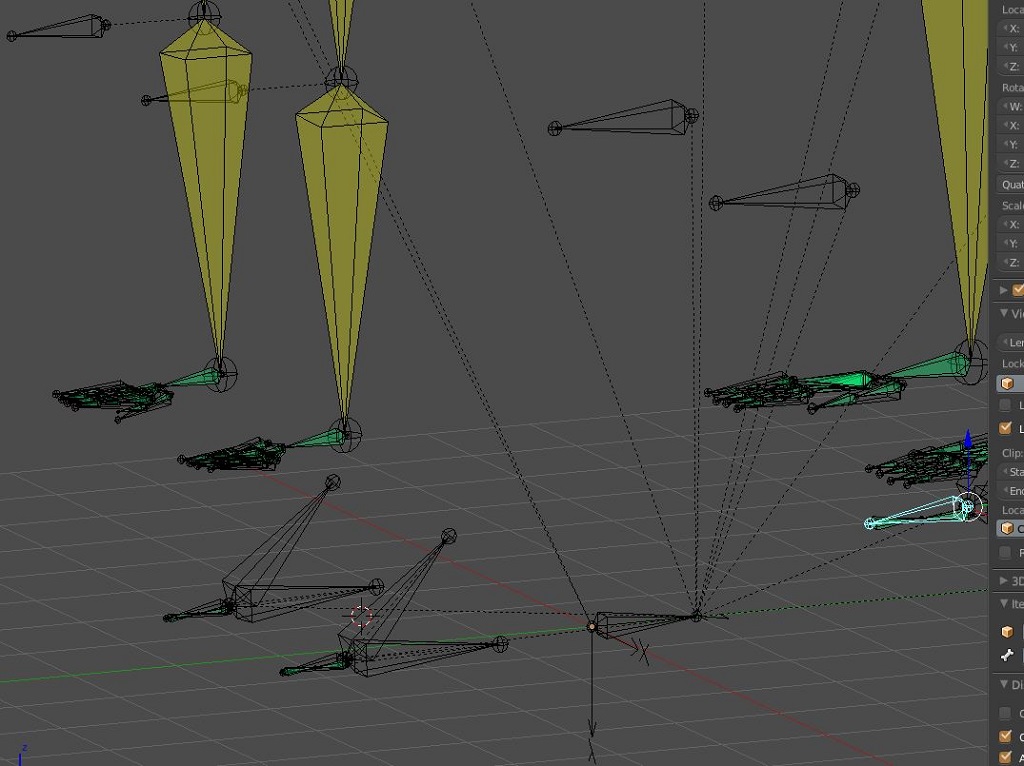Click the Rotation Y value field
Screen dimensions: 1024x766
point(1011,144)
